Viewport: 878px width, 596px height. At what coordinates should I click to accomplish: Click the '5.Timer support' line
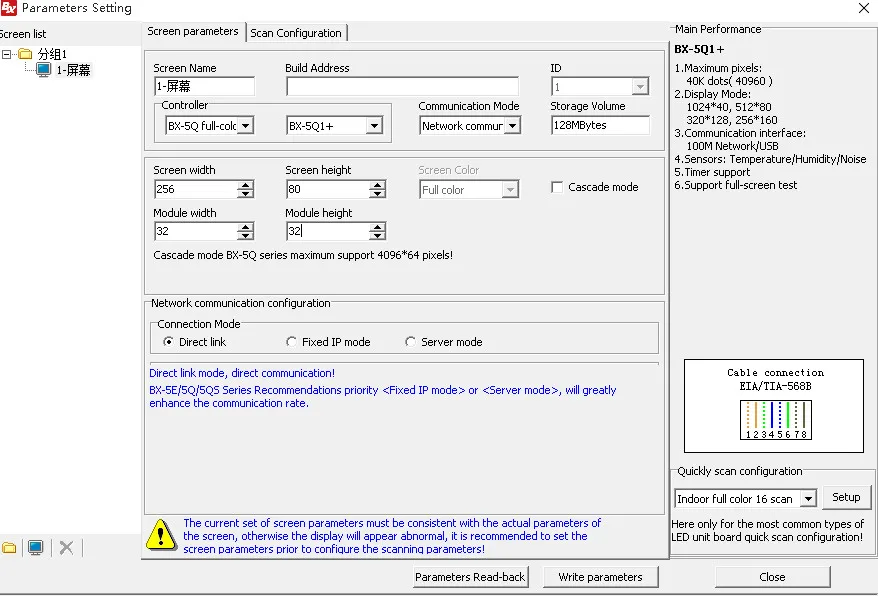point(712,173)
